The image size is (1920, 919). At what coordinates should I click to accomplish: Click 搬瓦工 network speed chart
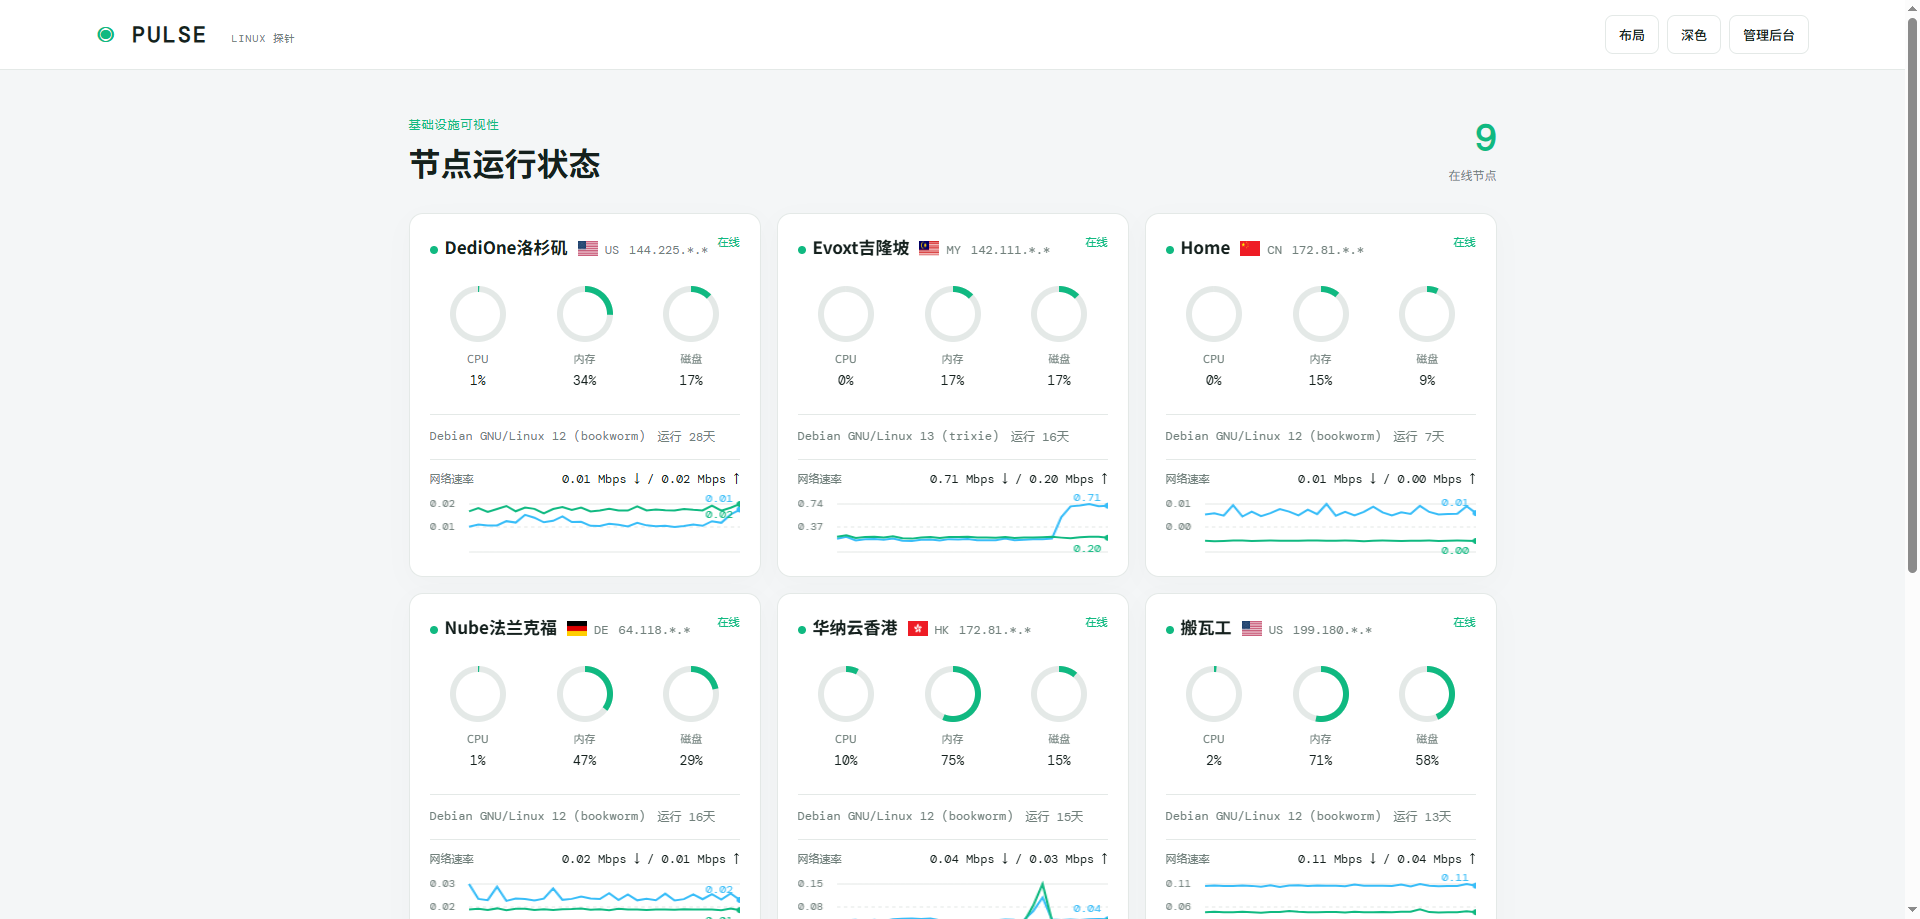(1321, 896)
